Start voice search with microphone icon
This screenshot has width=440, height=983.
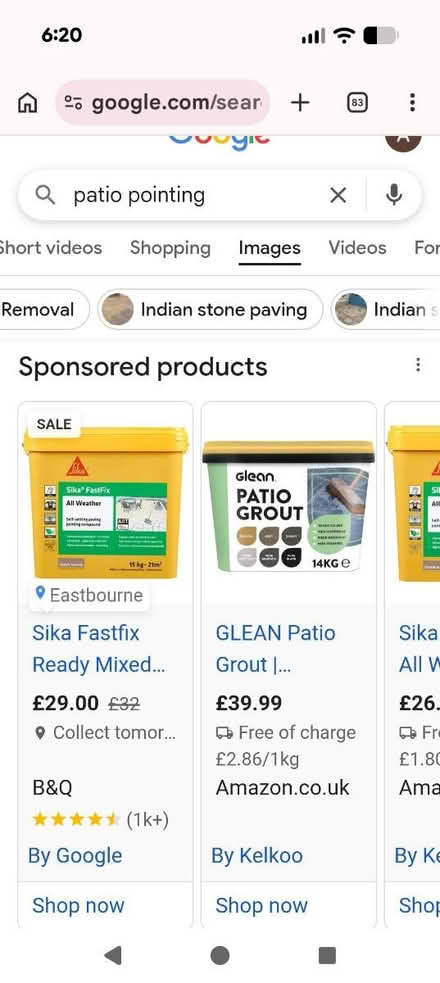[x=394, y=196]
